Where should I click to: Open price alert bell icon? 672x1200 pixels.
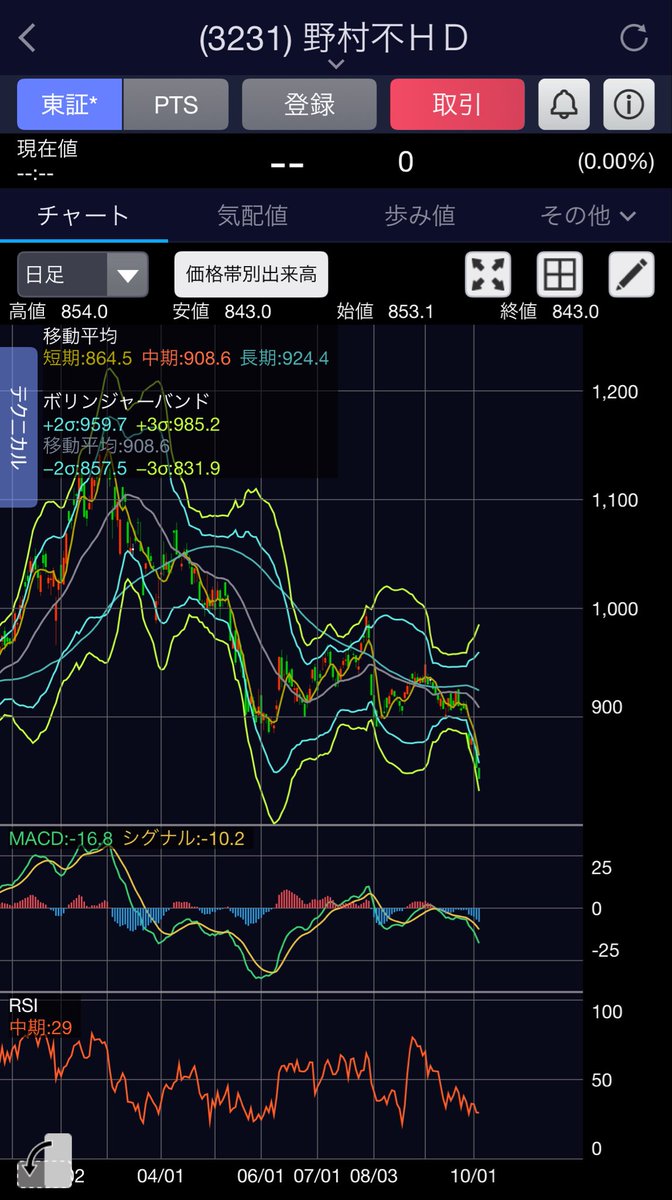[x=564, y=104]
